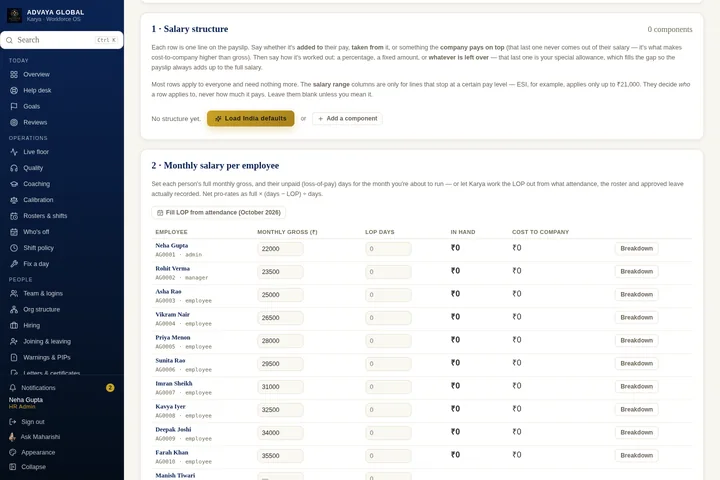This screenshot has width=720, height=480.
Task: Edit Deepak Joshi's LOP days field
Action: [x=388, y=433]
